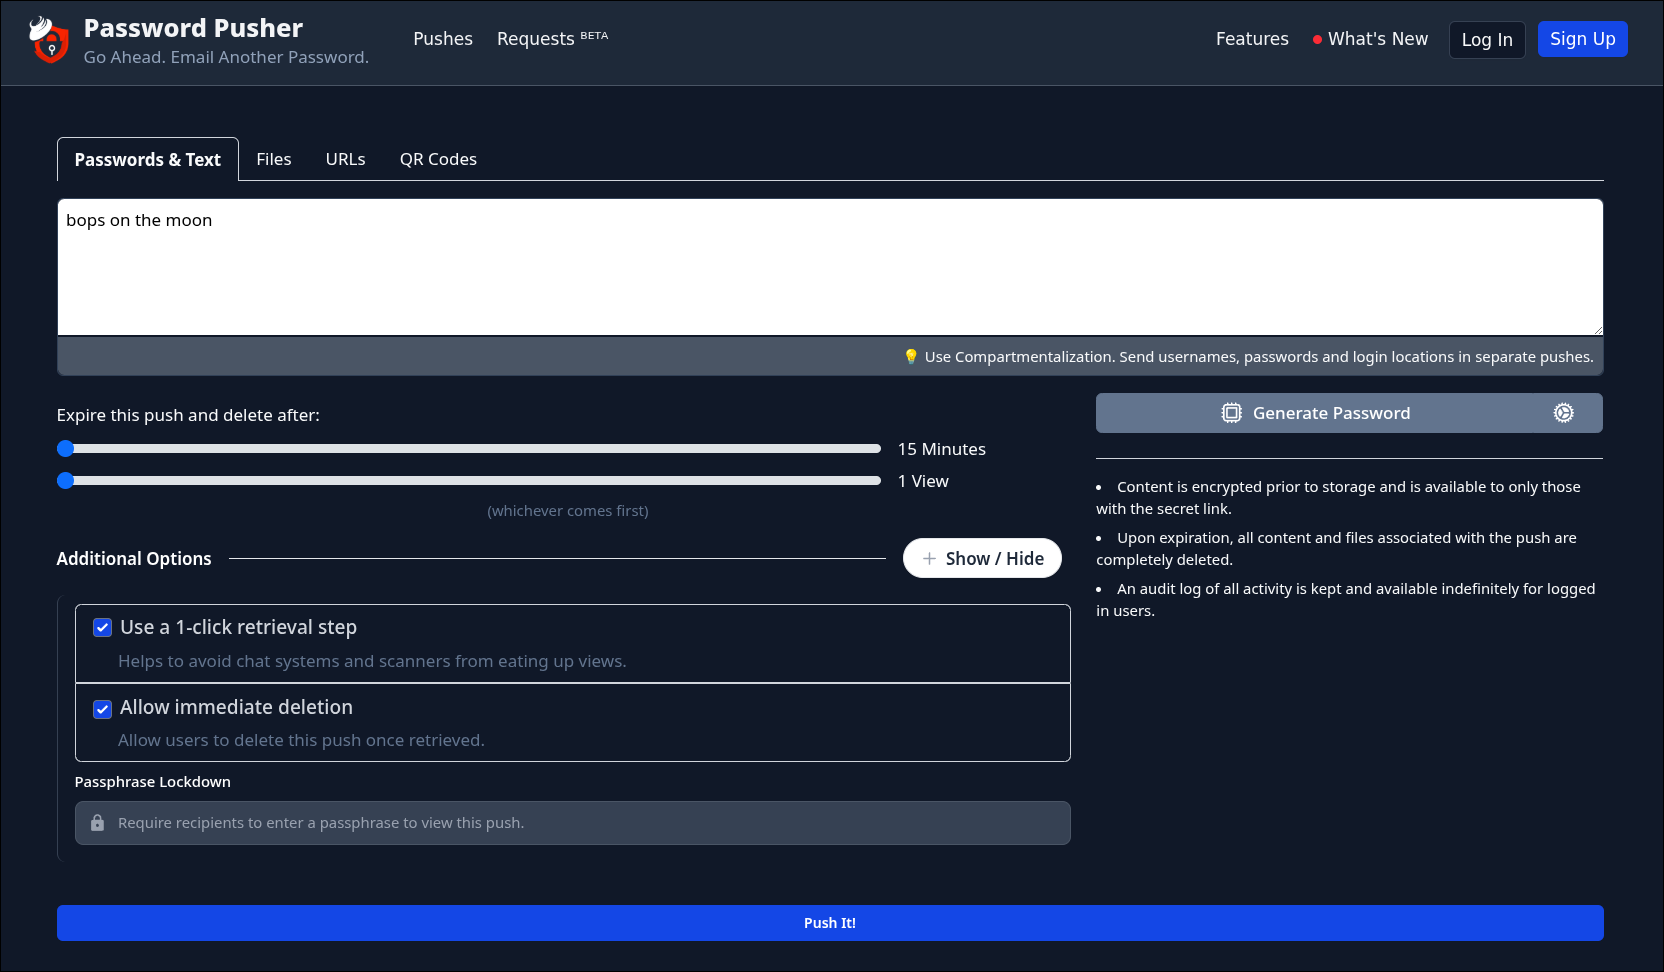Click the chip icon inside Generate Password
This screenshot has width=1664, height=972.
click(x=1231, y=412)
